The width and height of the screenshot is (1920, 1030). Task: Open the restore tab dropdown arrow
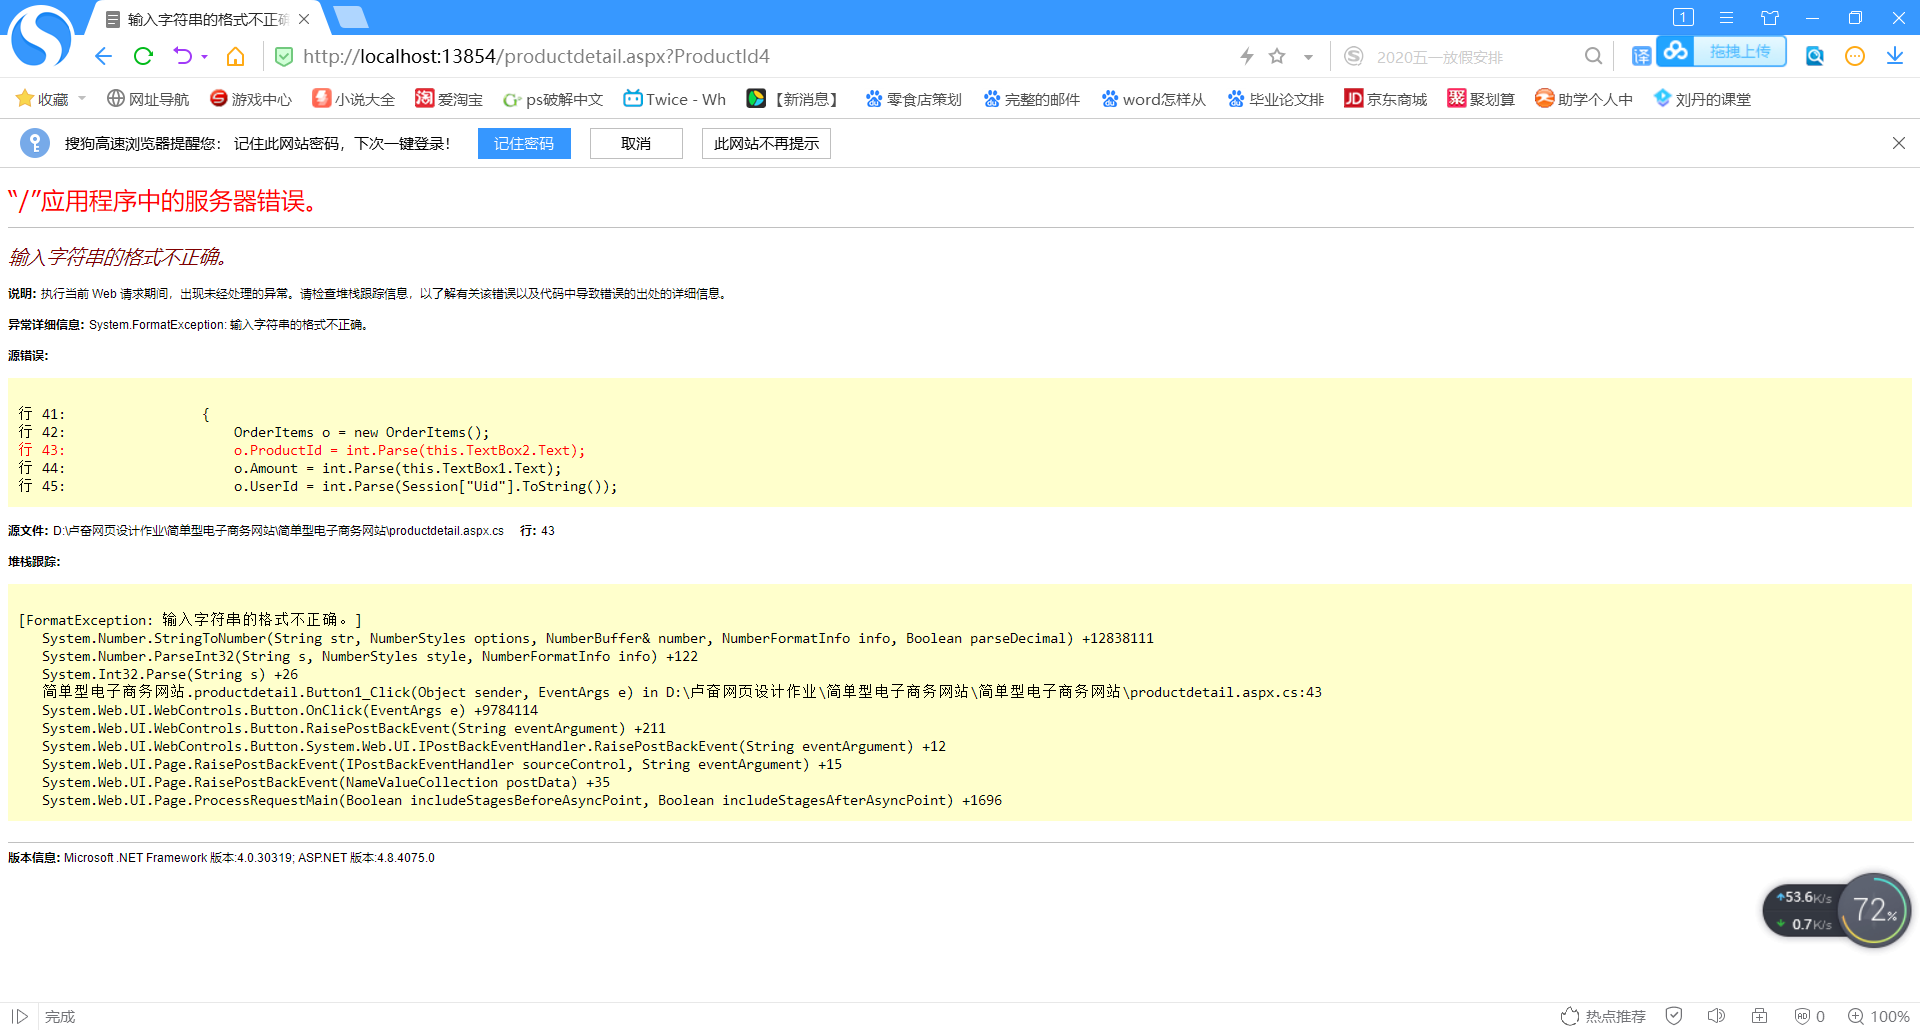click(204, 57)
